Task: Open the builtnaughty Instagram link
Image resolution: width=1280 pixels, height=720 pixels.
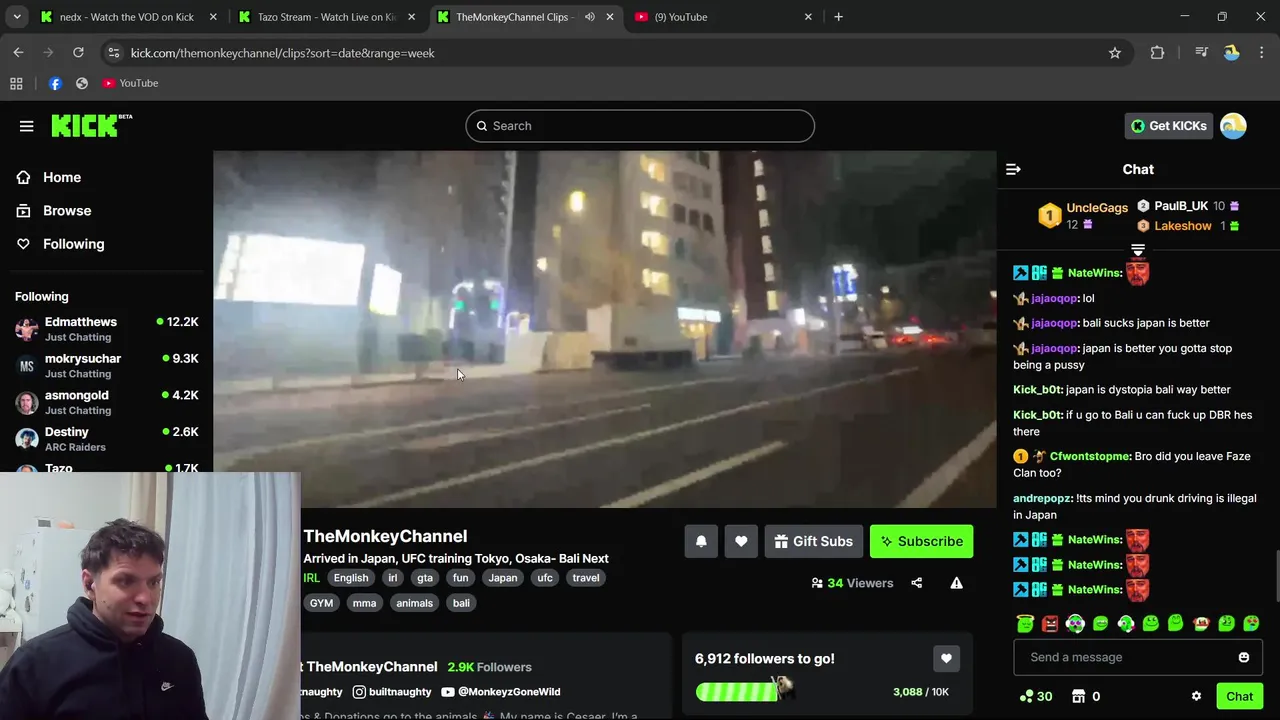Action: tap(392, 692)
